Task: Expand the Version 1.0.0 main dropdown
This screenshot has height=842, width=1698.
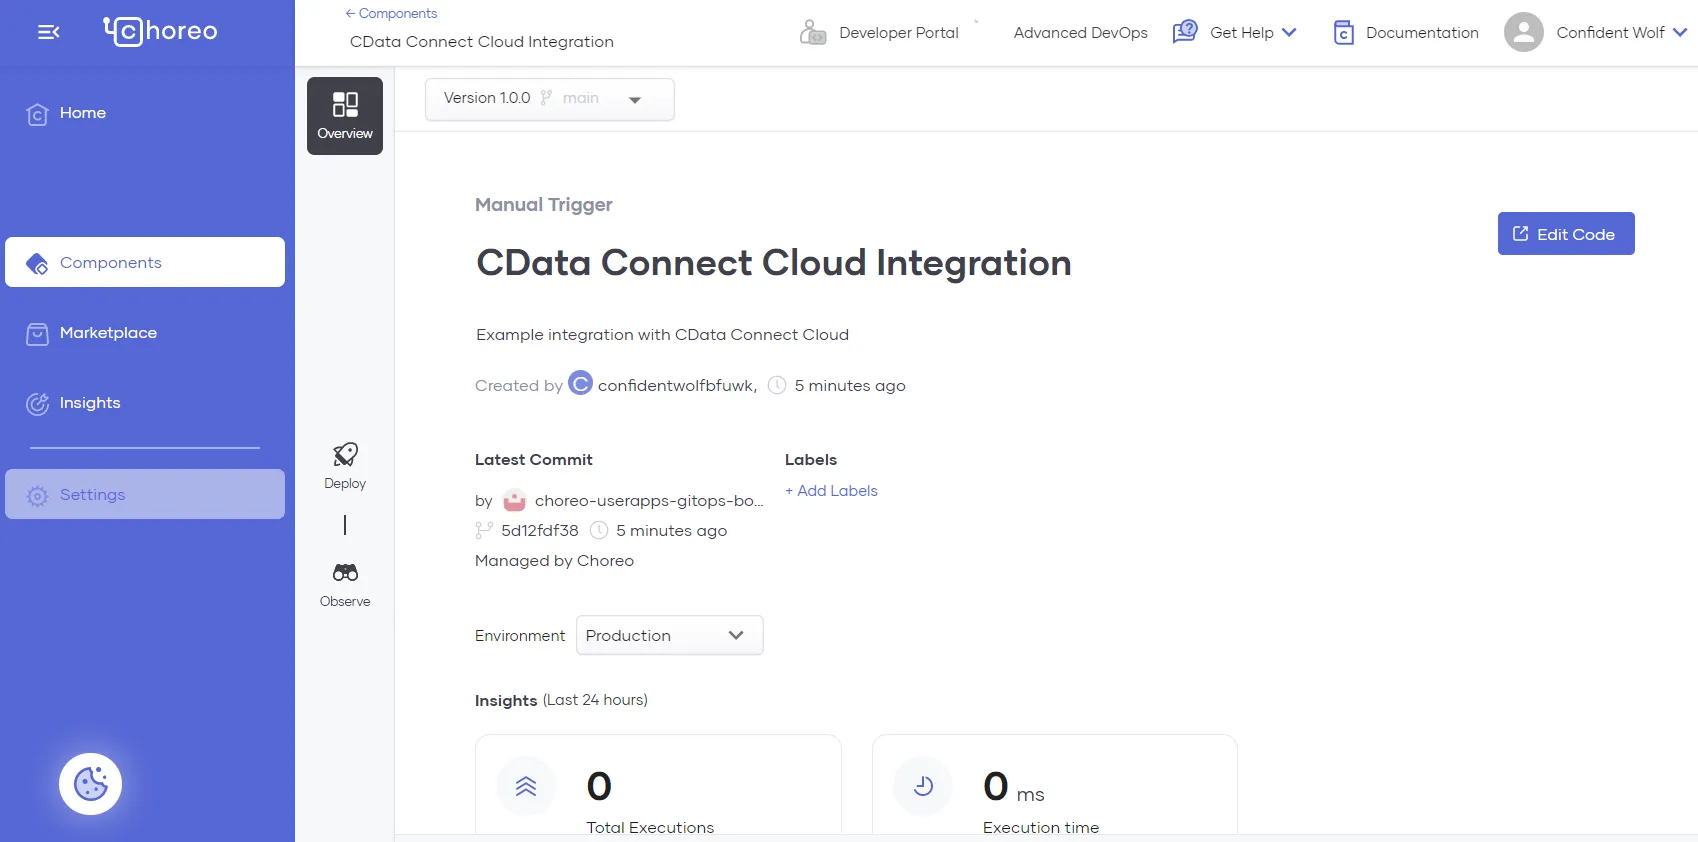Action: (549, 99)
